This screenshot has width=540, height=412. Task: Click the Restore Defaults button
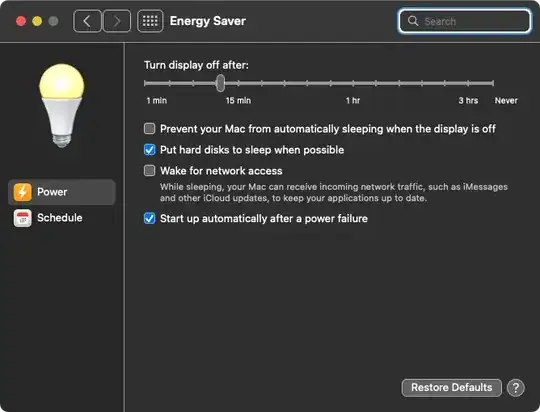coord(451,388)
